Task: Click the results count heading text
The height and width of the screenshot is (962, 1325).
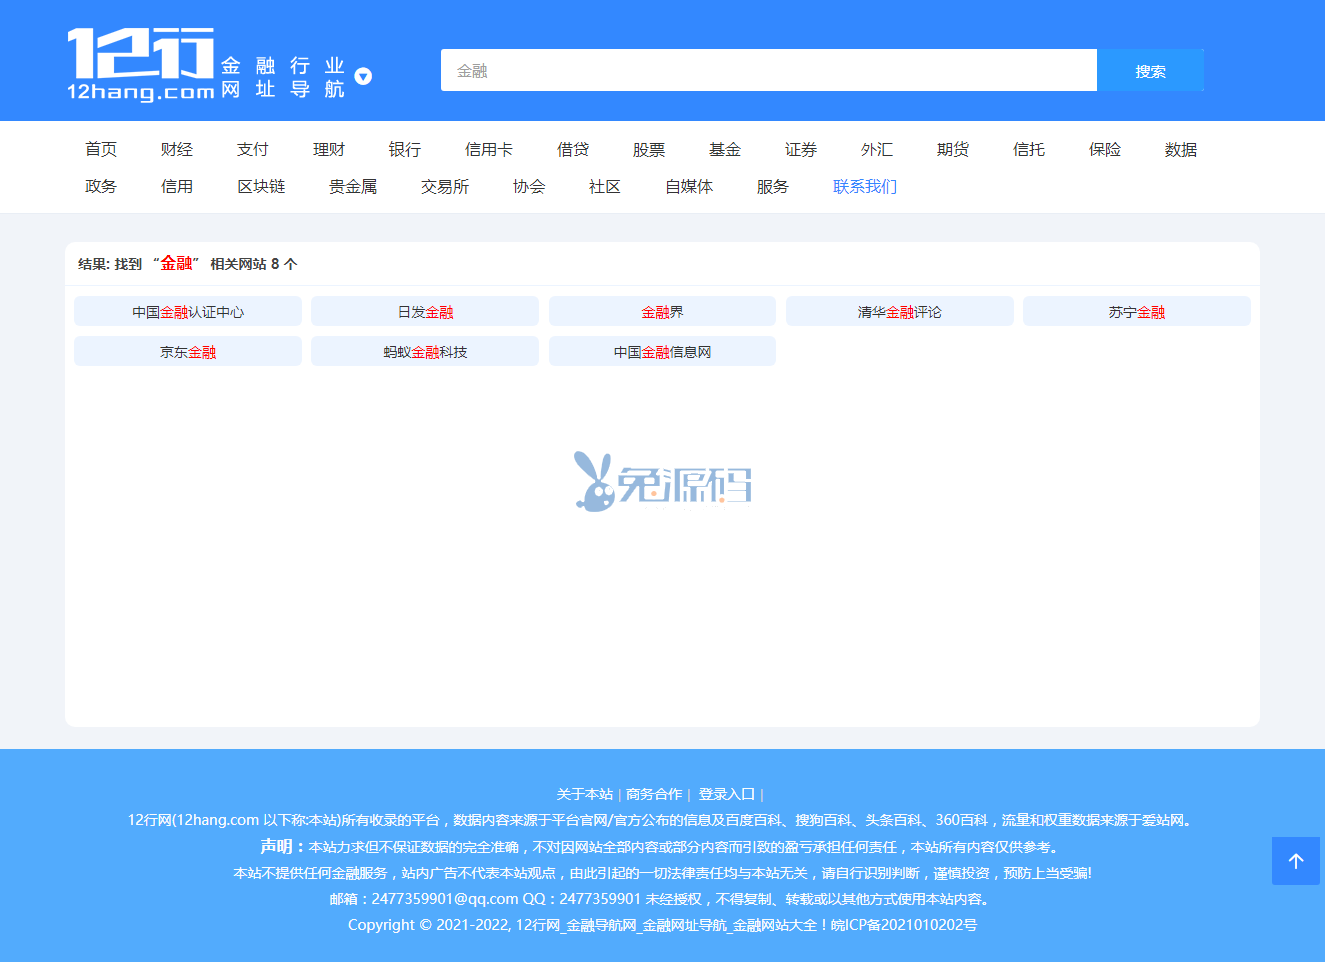Action: tap(188, 263)
